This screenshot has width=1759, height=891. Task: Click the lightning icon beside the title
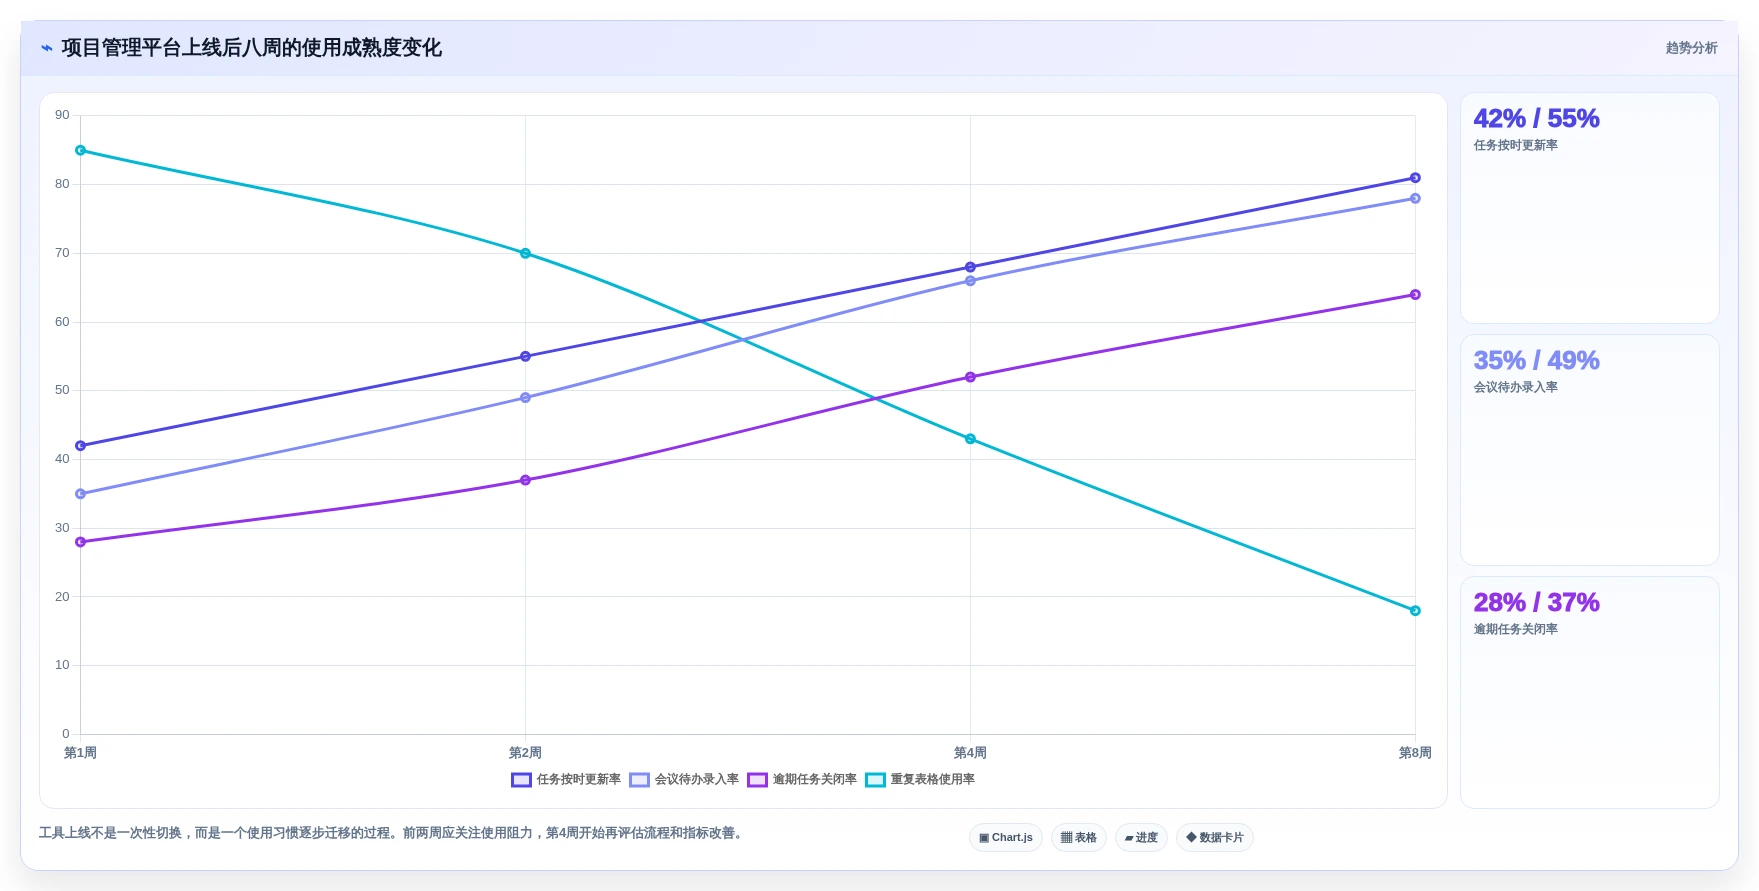pyautogui.click(x=47, y=48)
